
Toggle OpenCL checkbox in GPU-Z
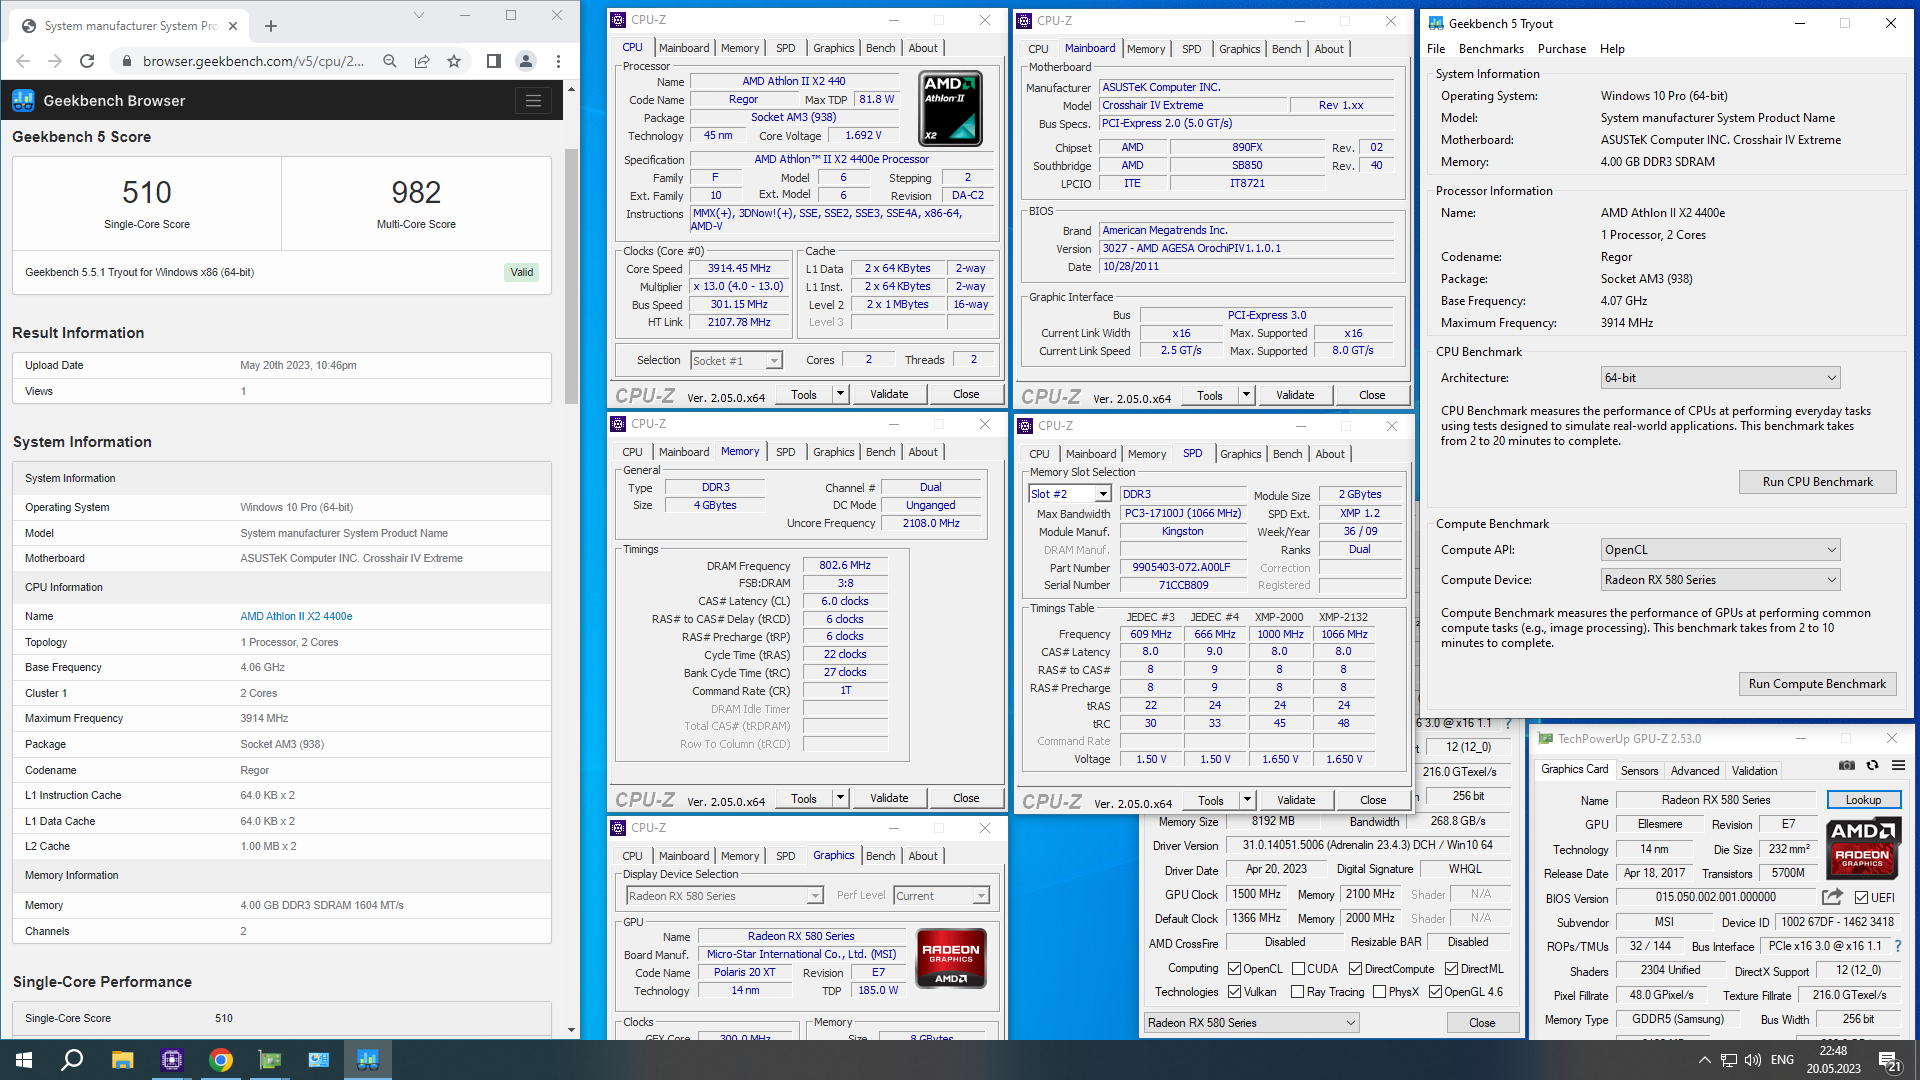[1234, 968]
